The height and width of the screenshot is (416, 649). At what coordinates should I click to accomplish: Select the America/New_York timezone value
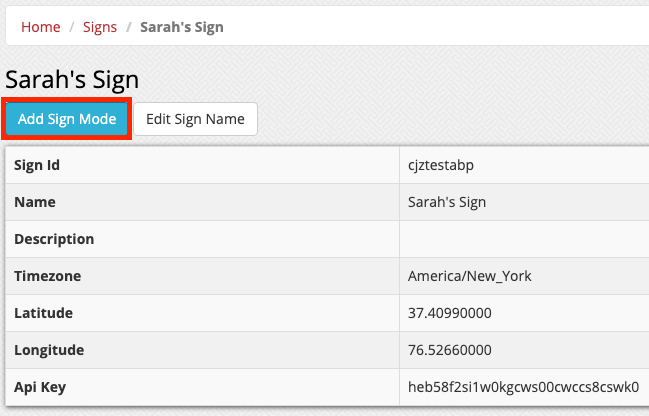tap(469, 276)
